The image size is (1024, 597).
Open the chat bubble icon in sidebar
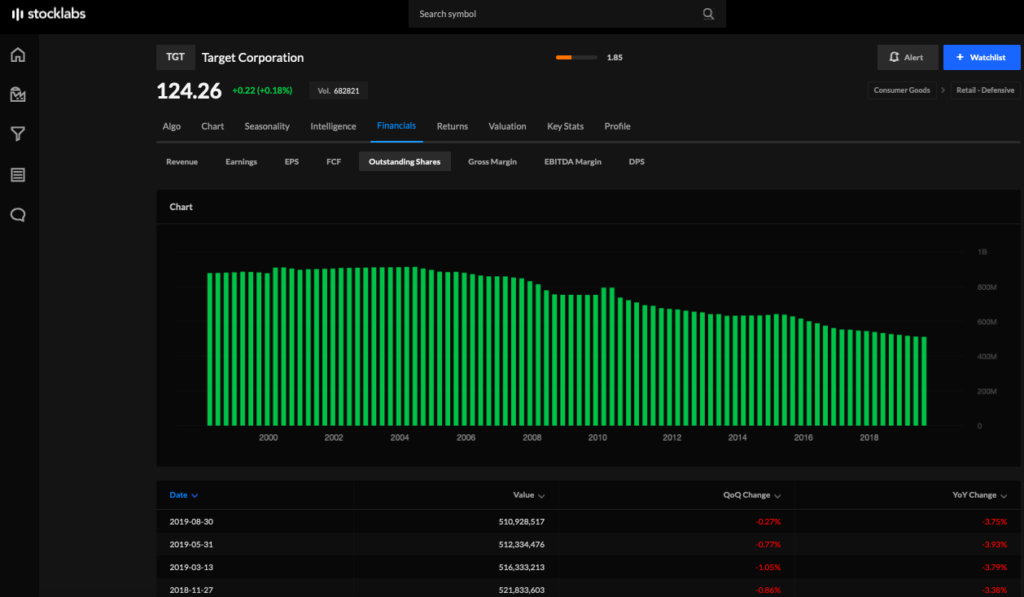18,215
